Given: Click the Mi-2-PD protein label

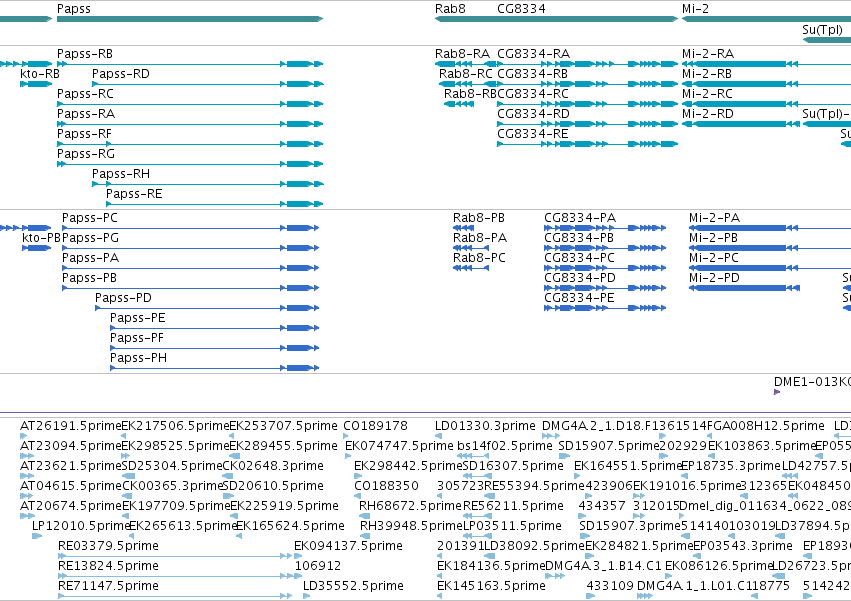Looking at the screenshot, I should 714,279.
